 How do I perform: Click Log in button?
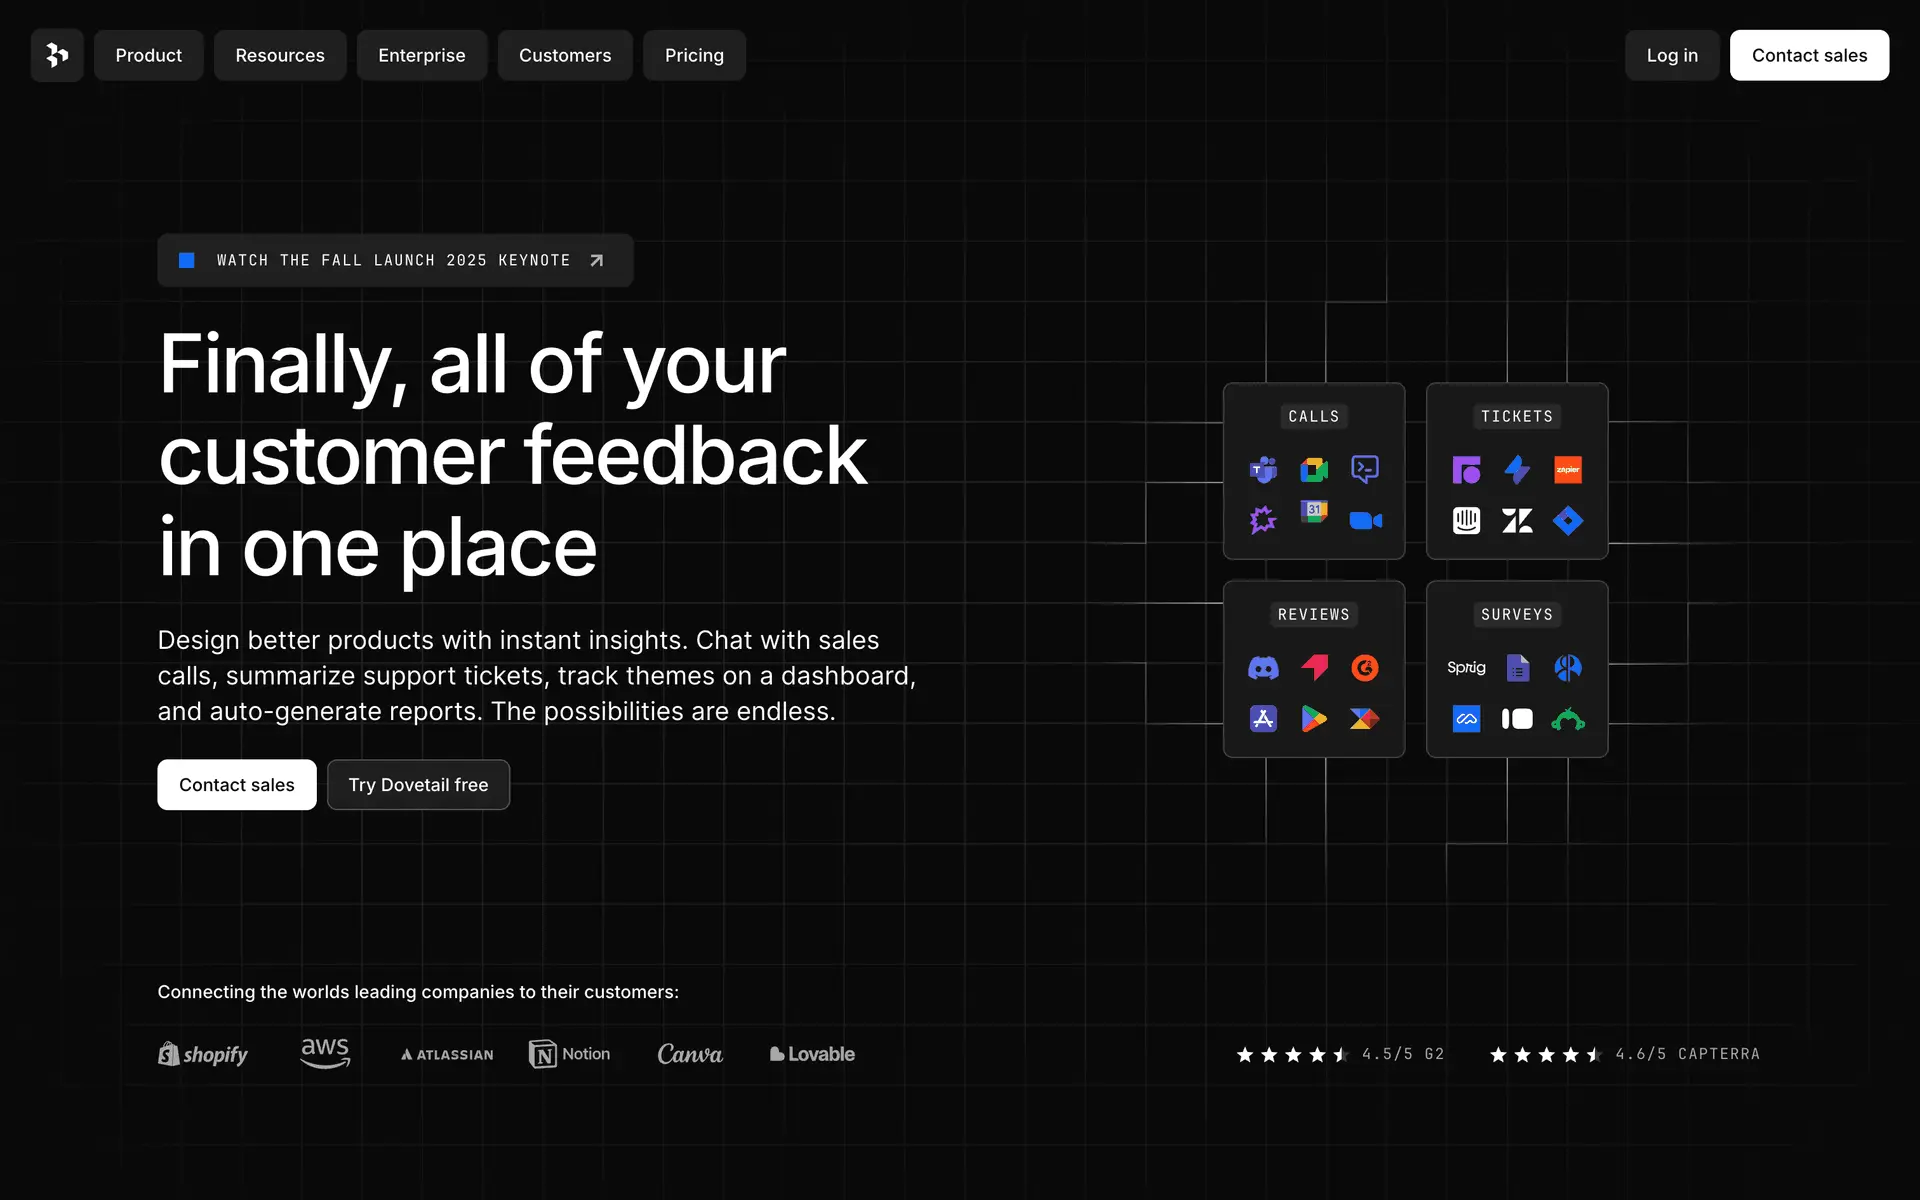(1672, 55)
